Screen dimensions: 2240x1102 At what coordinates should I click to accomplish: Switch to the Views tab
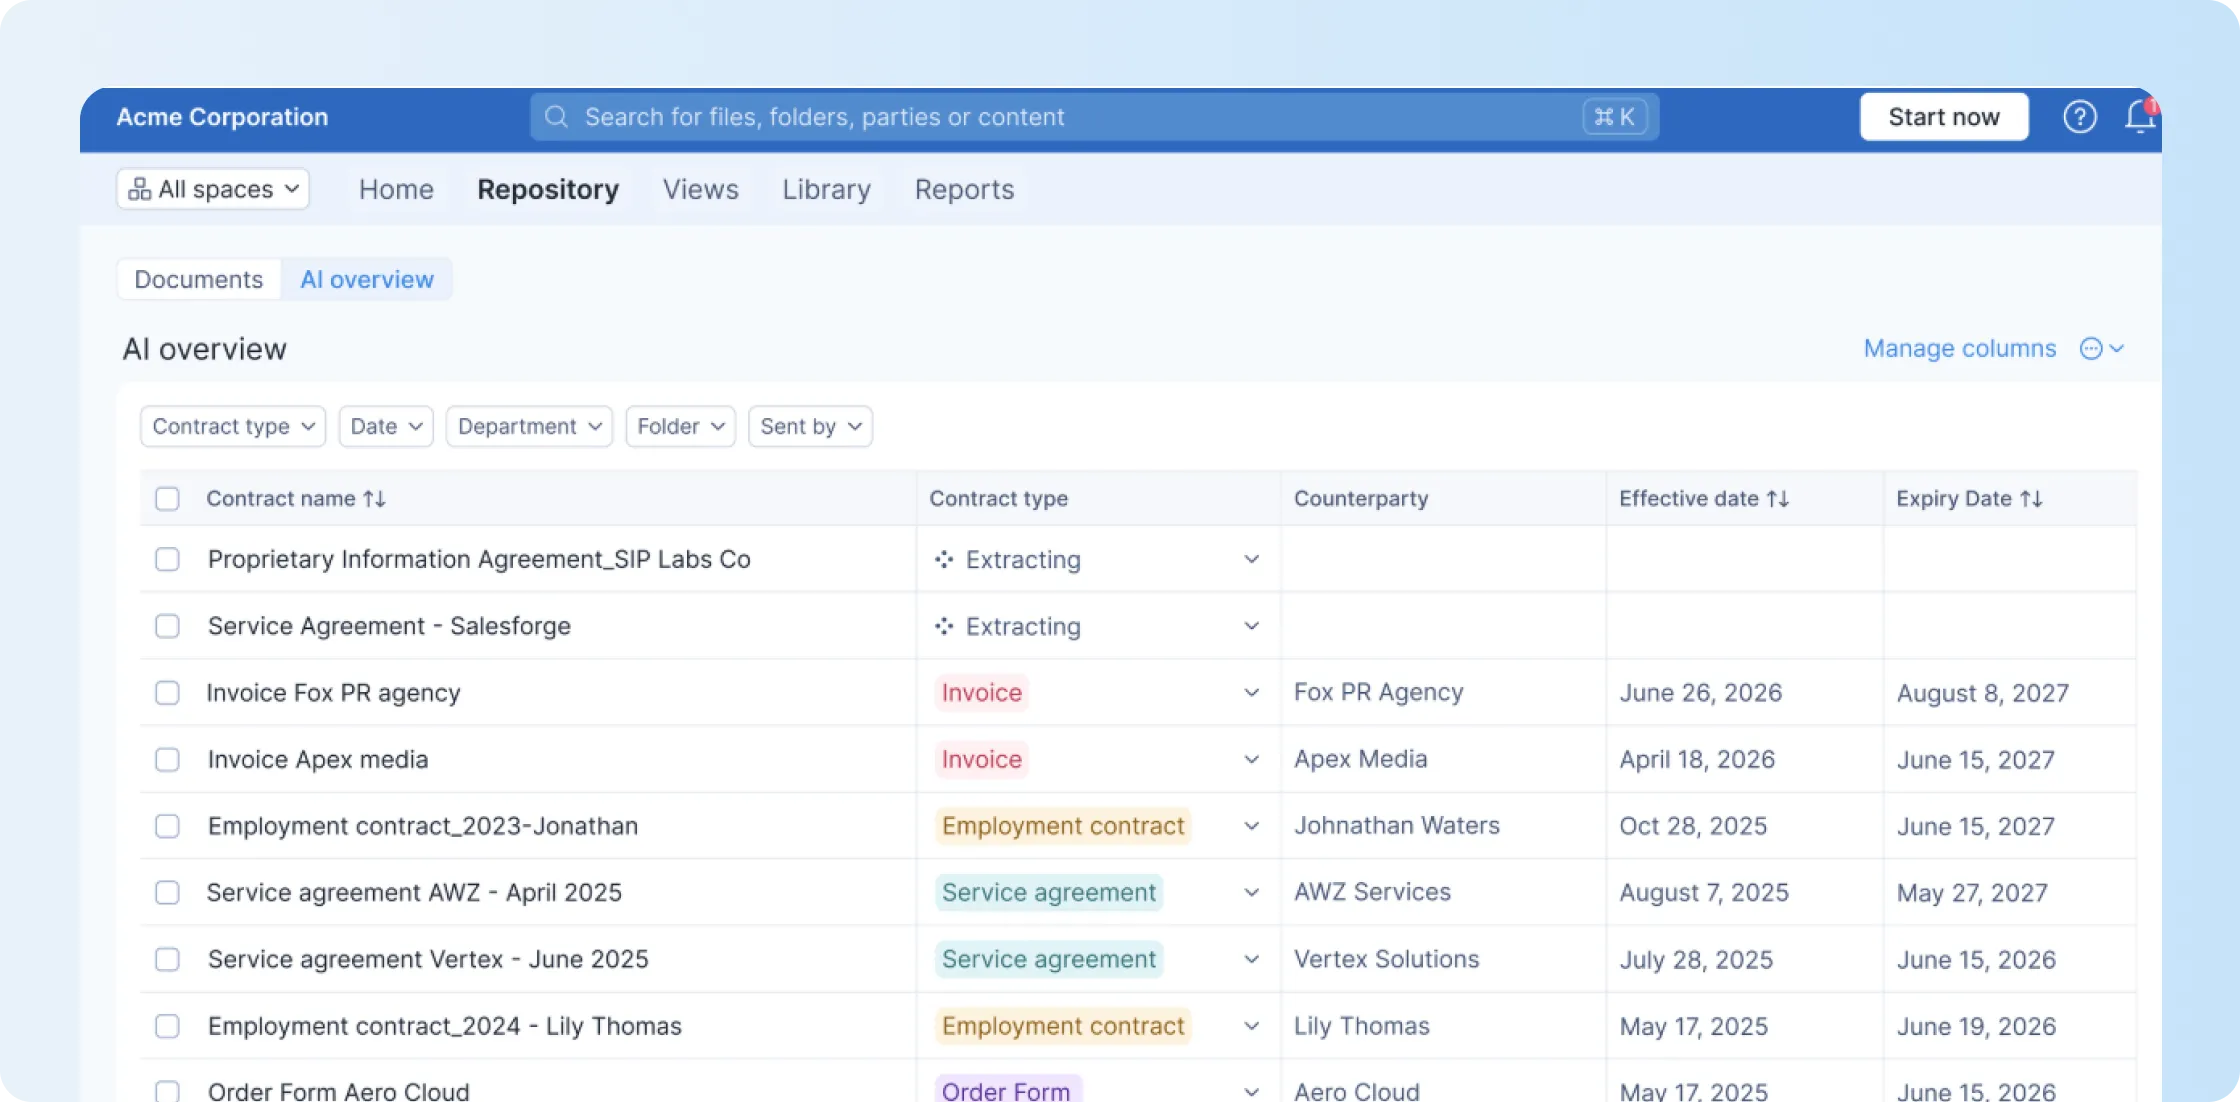[x=700, y=189]
